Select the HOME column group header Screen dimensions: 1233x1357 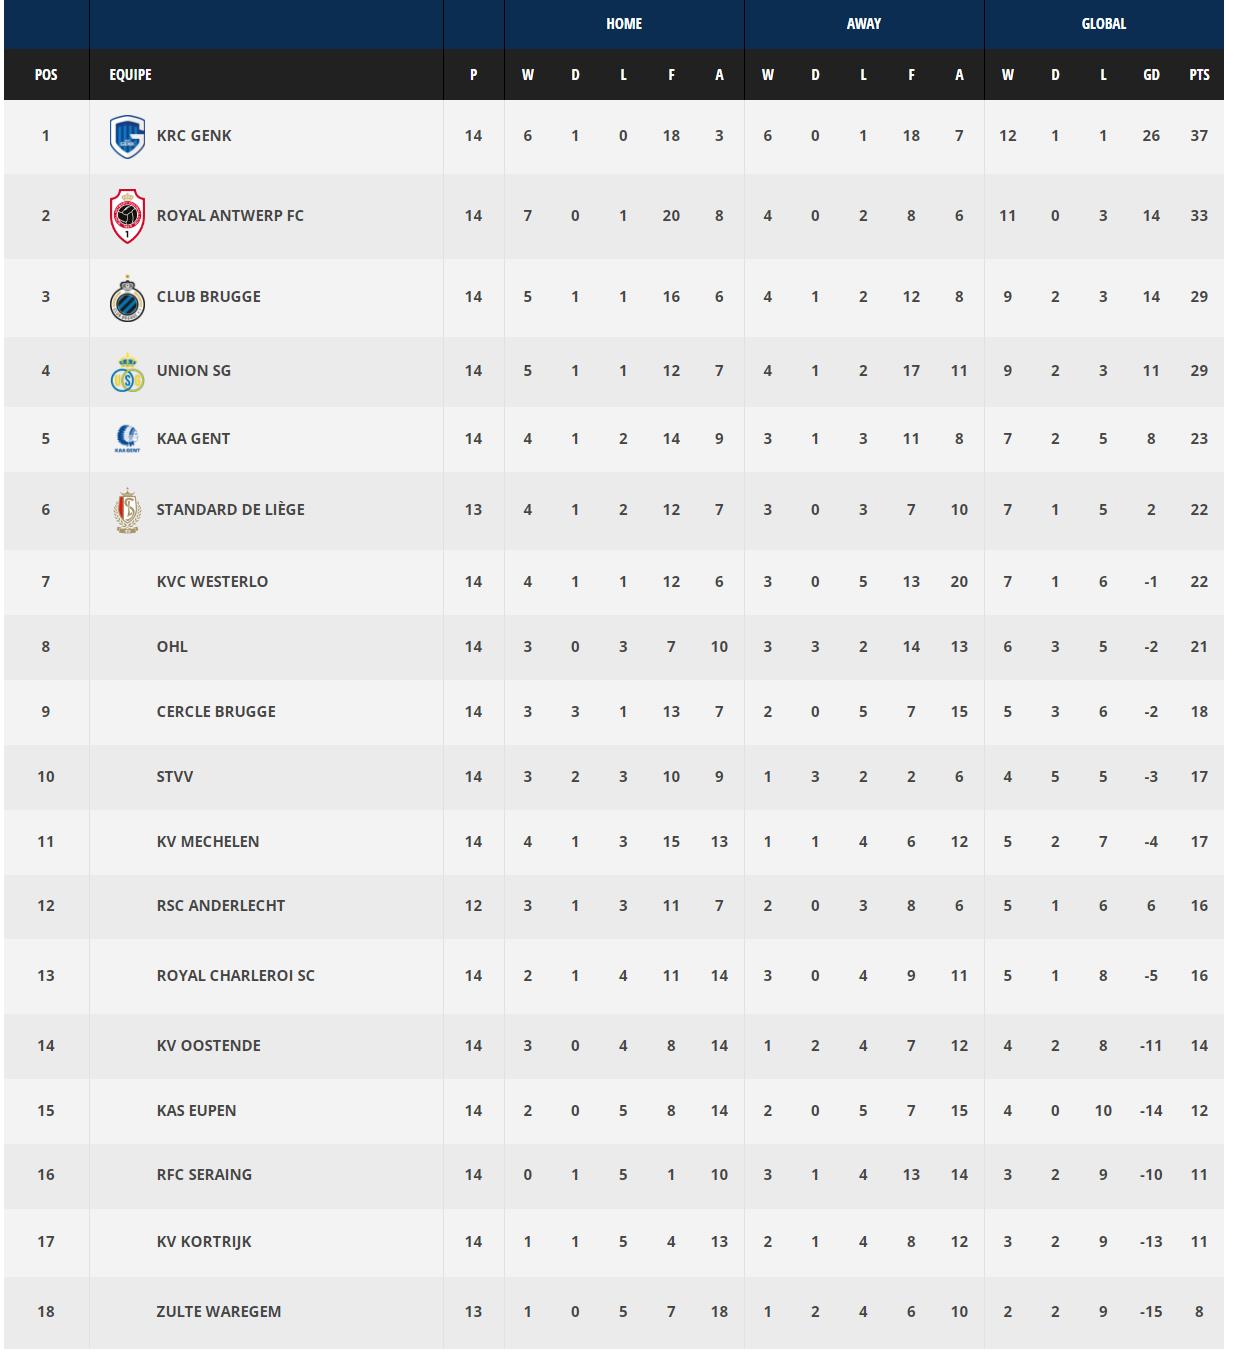point(624,24)
